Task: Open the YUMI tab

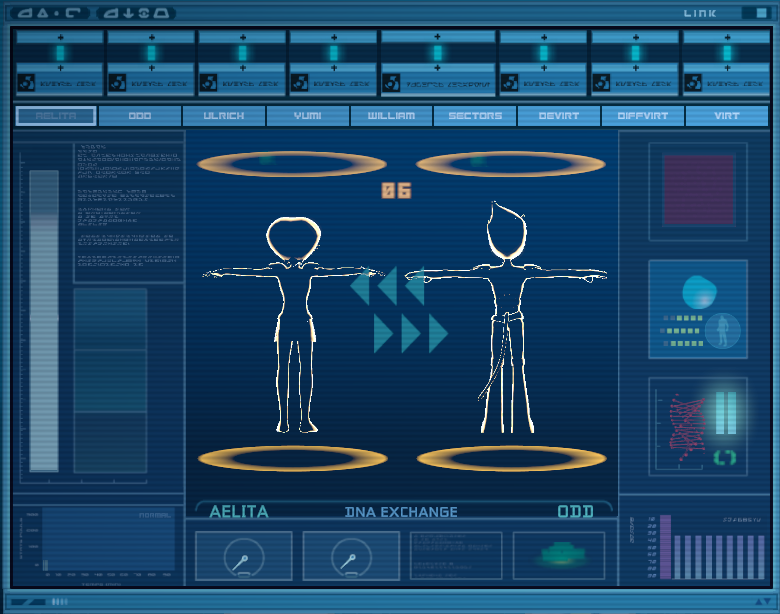Action: [307, 116]
